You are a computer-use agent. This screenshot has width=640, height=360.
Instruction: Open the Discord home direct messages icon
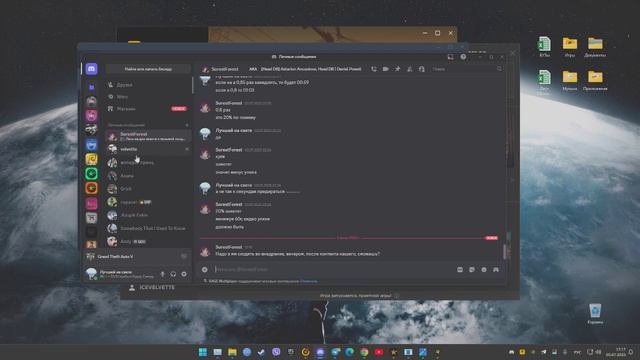click(91, 69)
